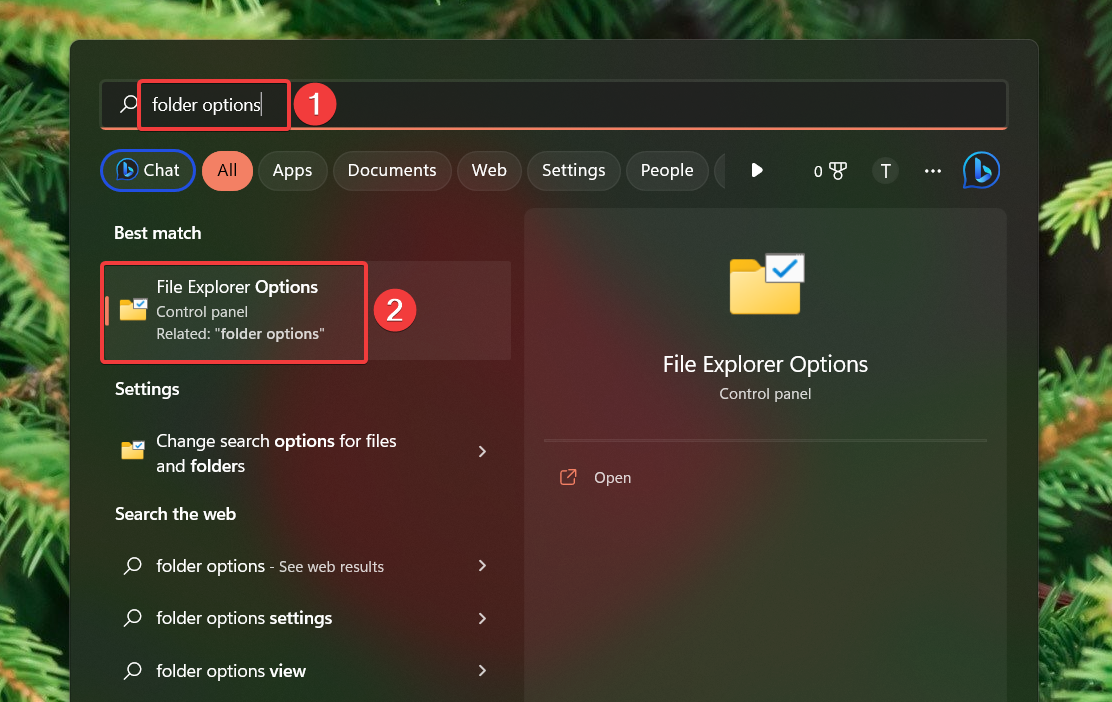1112x702 pixels.
Task: Click the 'Best match' heading
Action: [157, 233]
